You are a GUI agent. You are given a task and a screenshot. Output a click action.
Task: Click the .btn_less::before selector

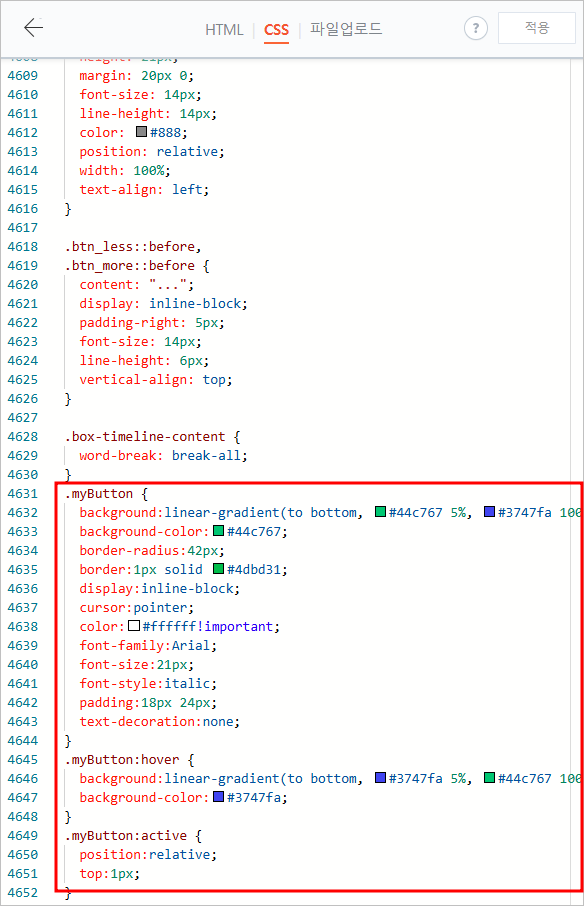coord(133,247)
